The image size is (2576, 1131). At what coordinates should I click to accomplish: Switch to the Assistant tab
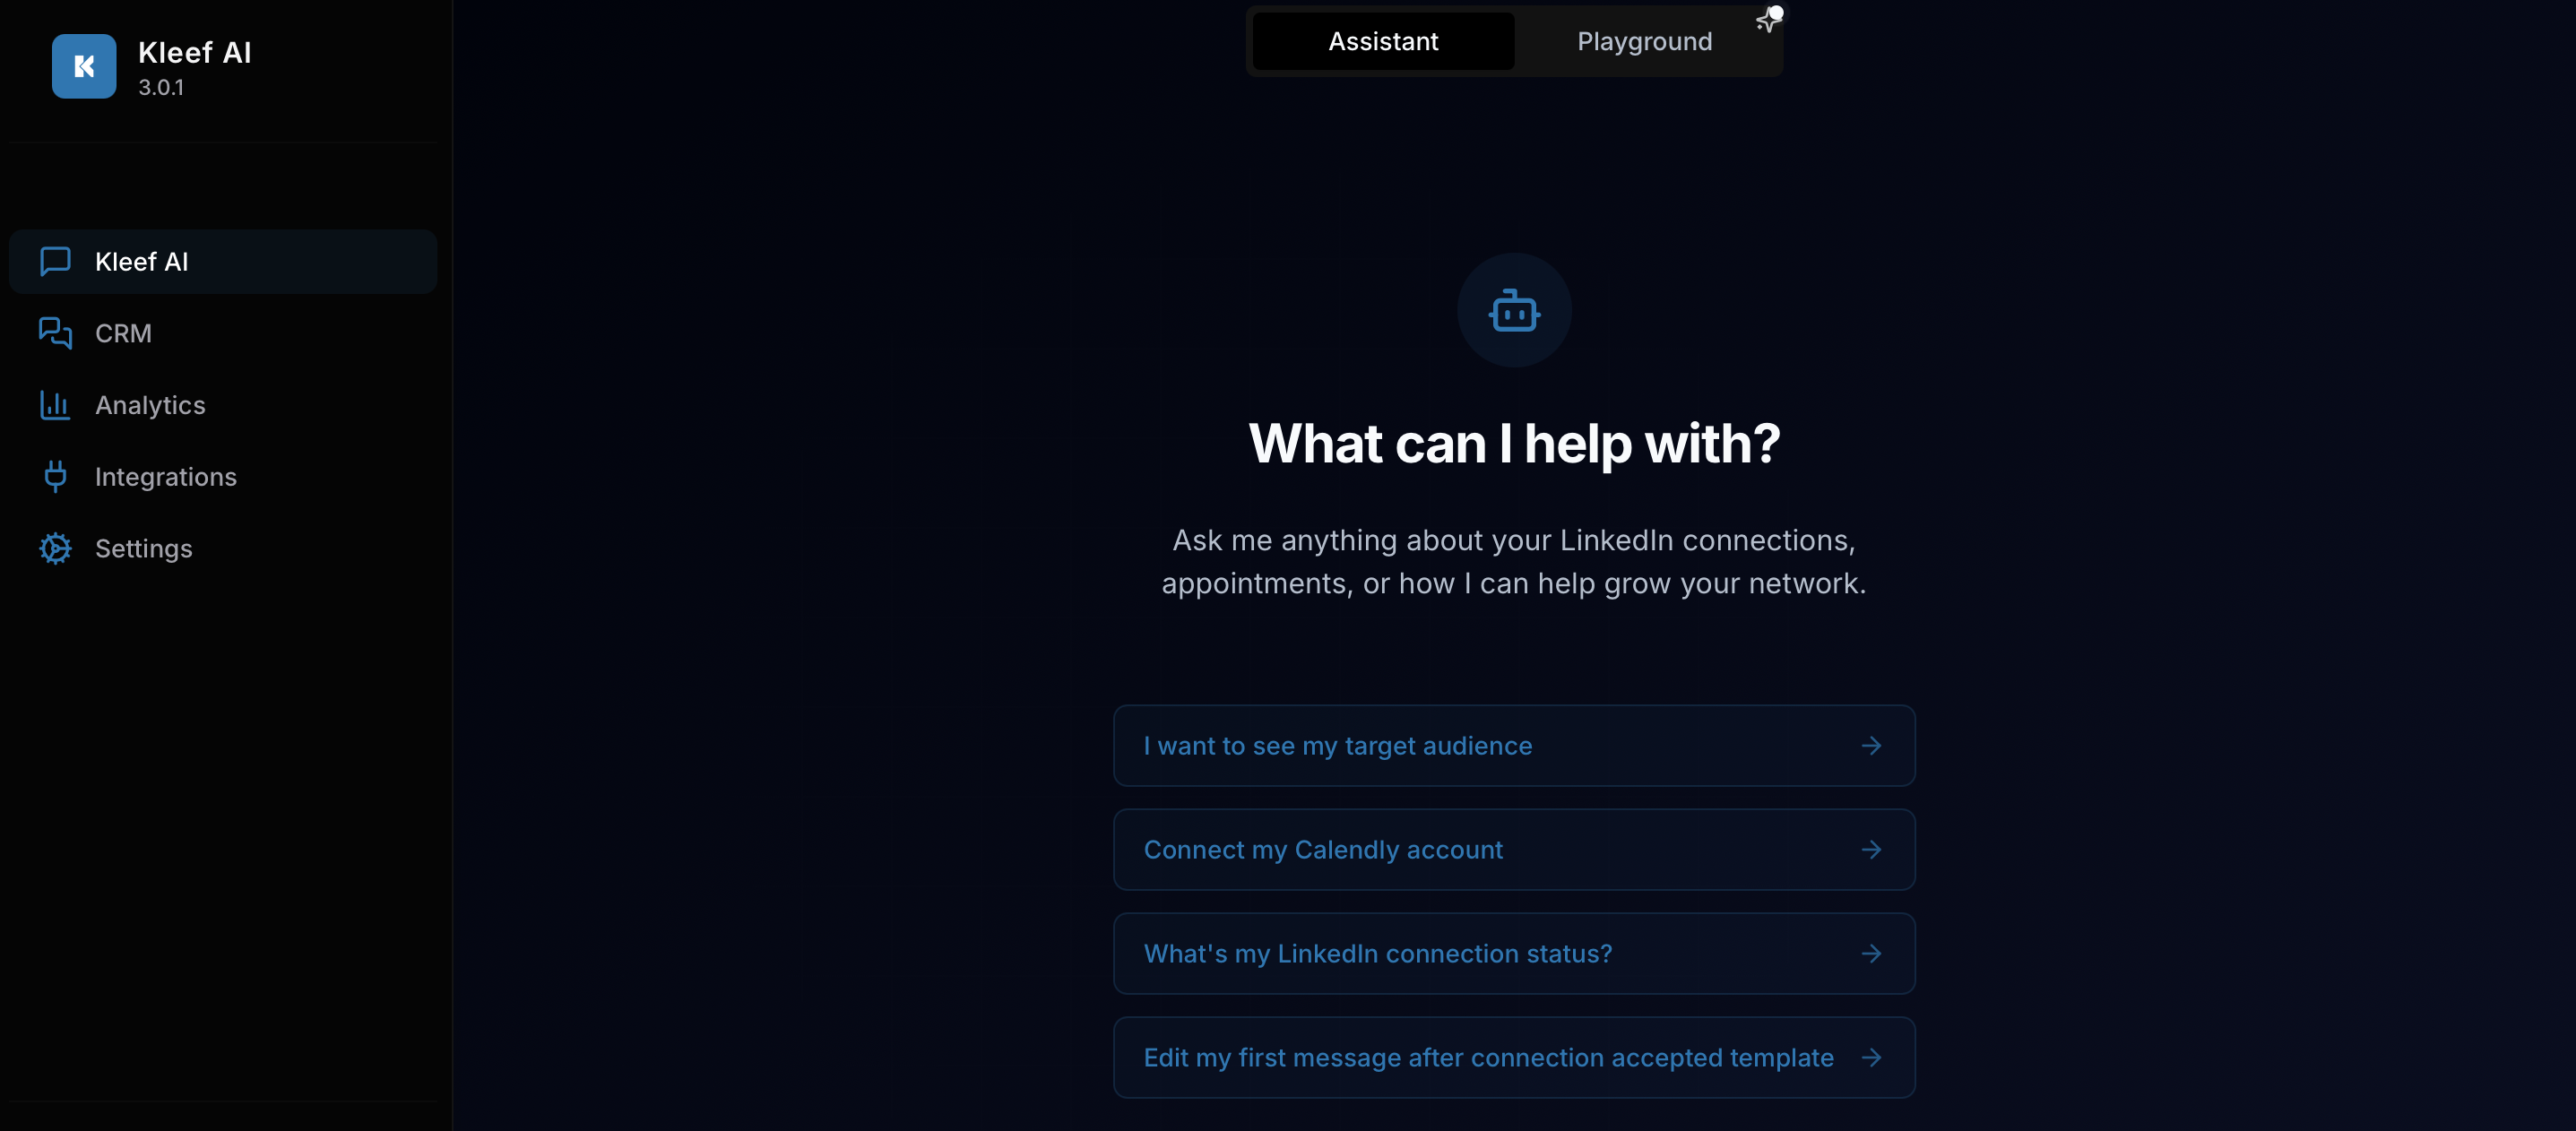pos(1382,41)
